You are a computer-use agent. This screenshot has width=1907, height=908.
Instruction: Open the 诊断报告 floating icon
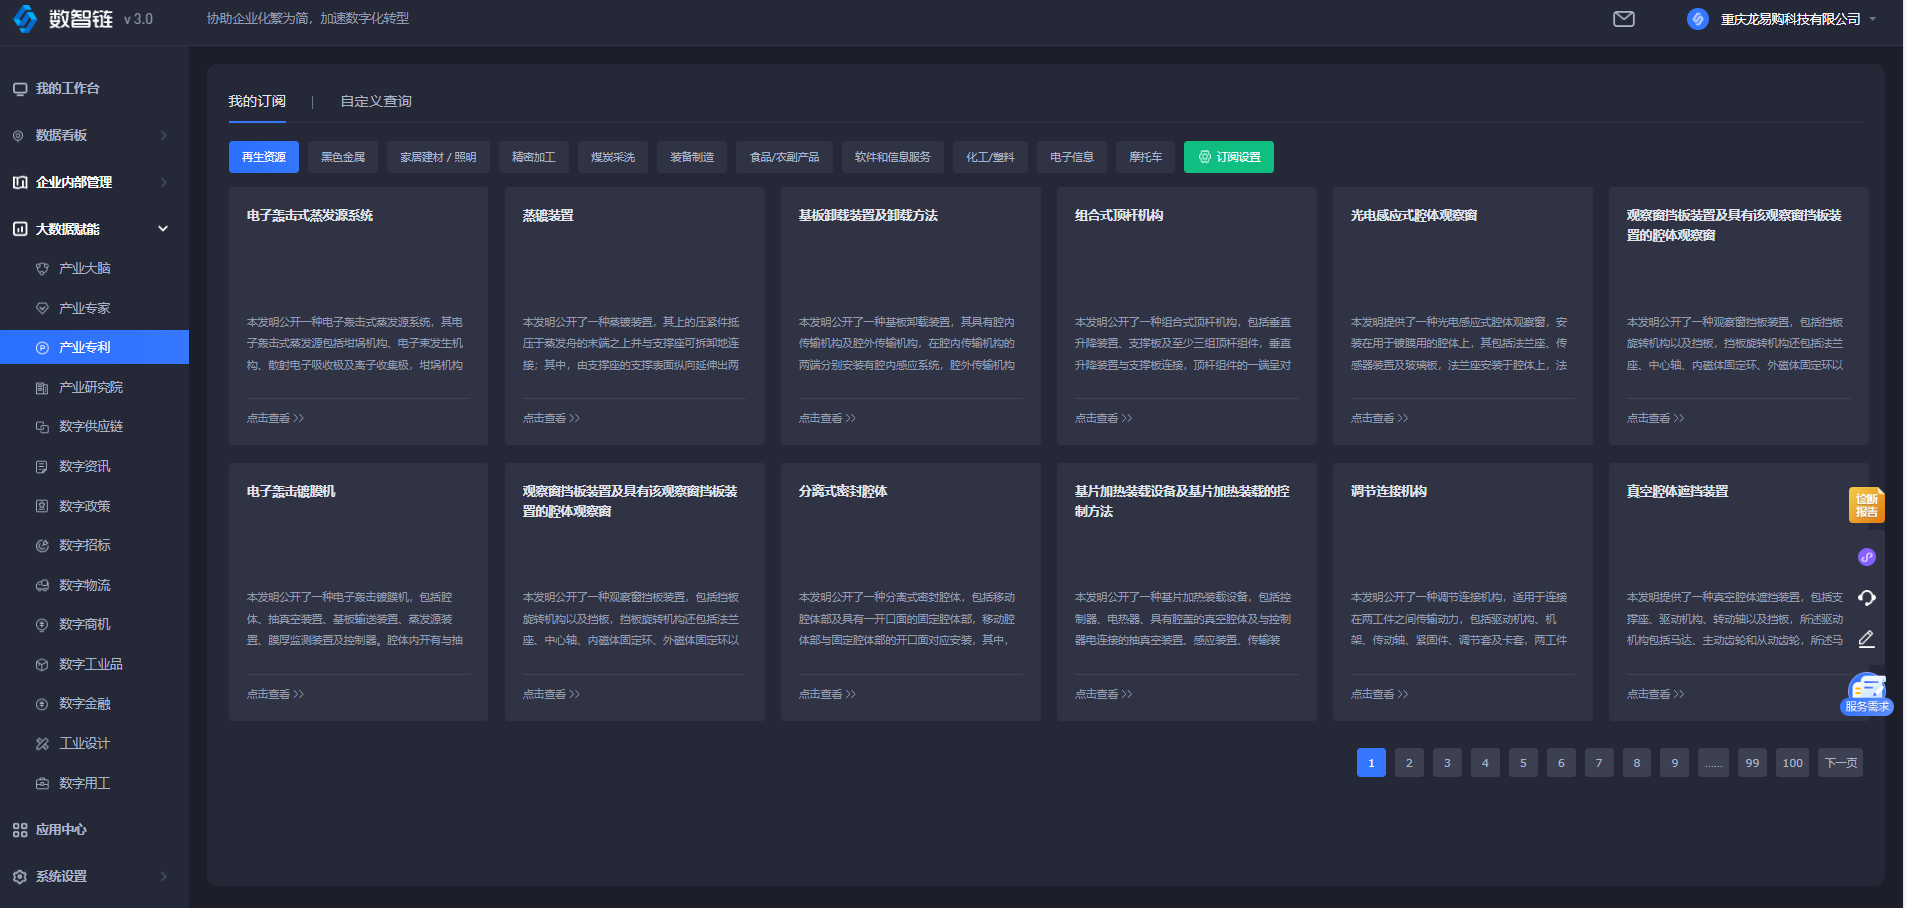click(x=1866, y=504)
